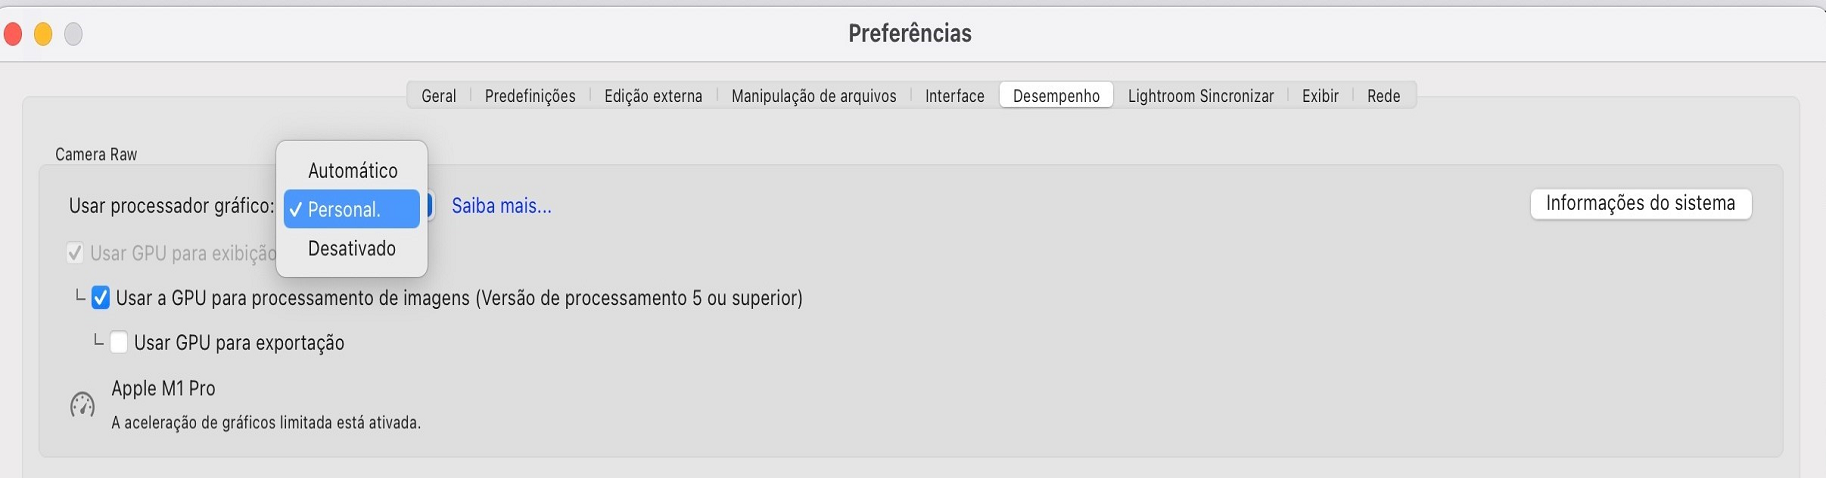Select Automático in graphics processor dropdown

point(352,171)
